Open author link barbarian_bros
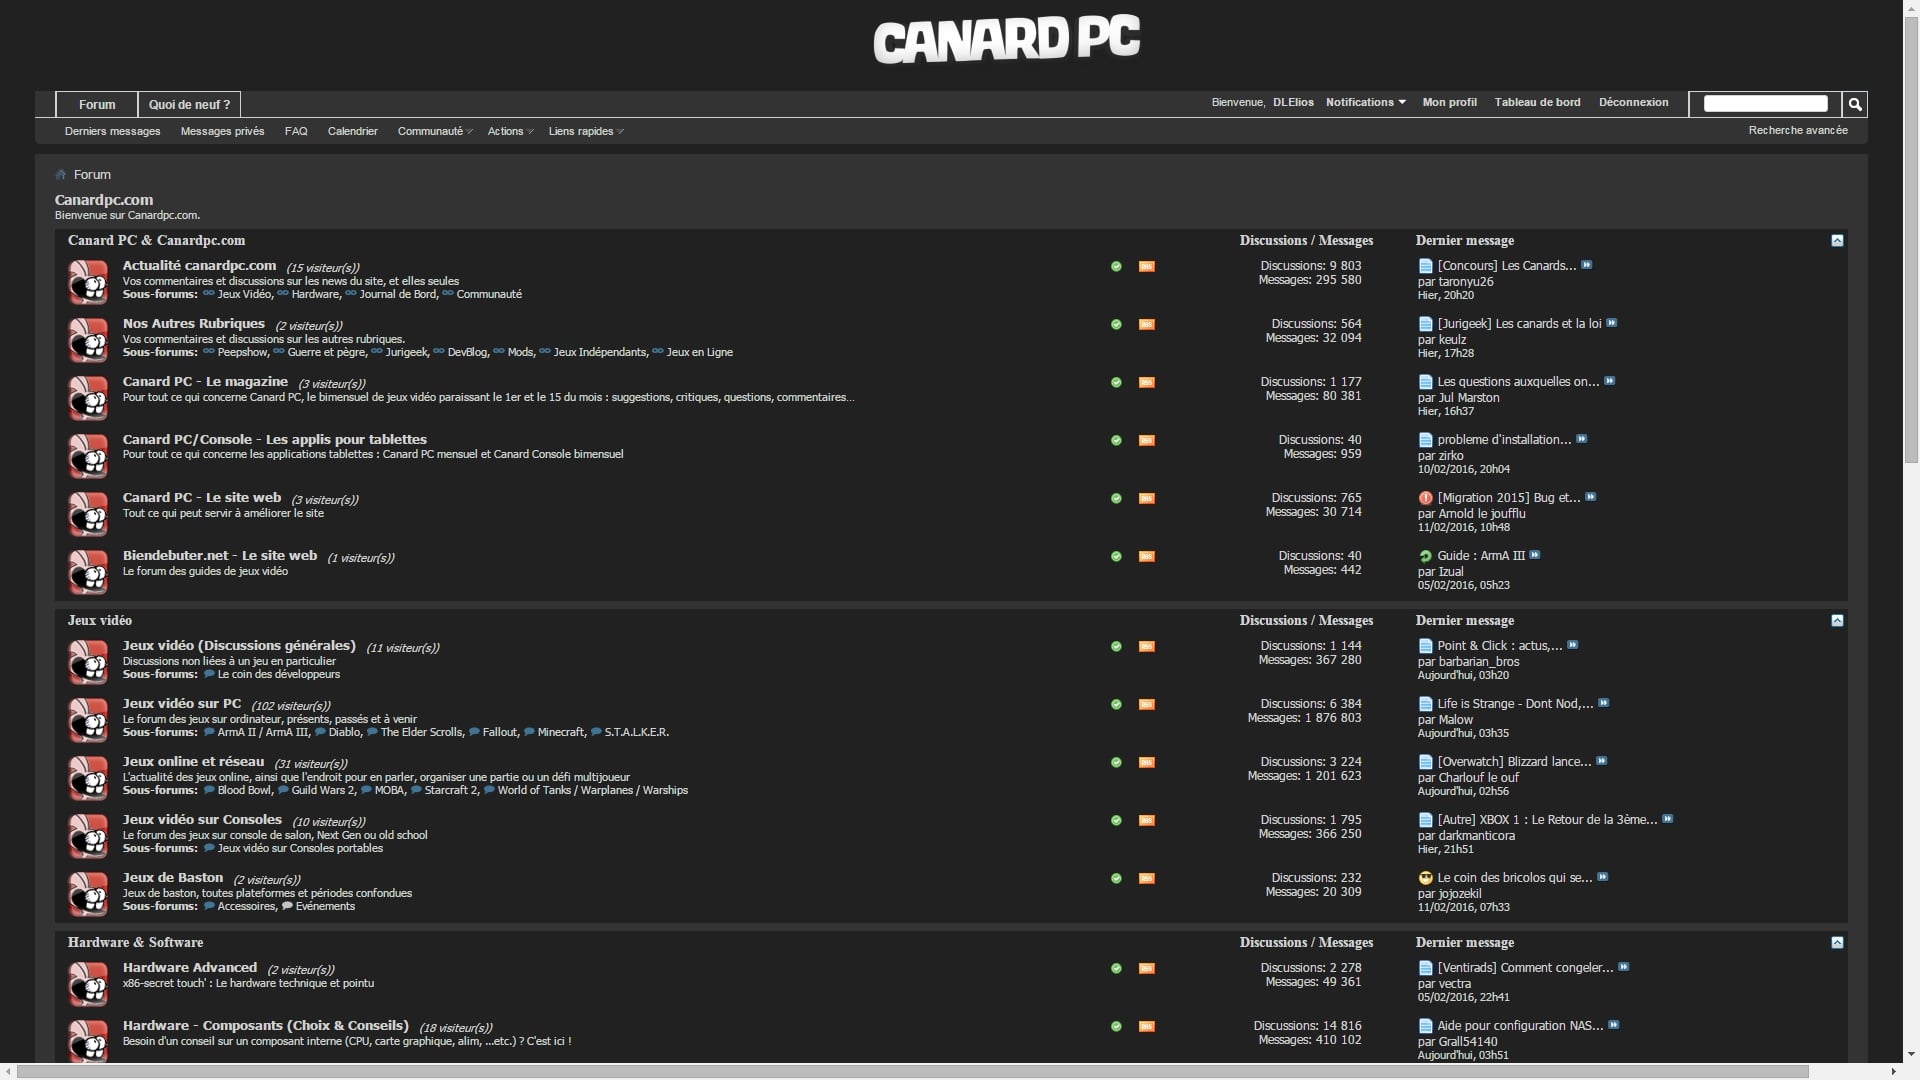This screenshot has width=1920, height=1080. tap(1478, 662)
